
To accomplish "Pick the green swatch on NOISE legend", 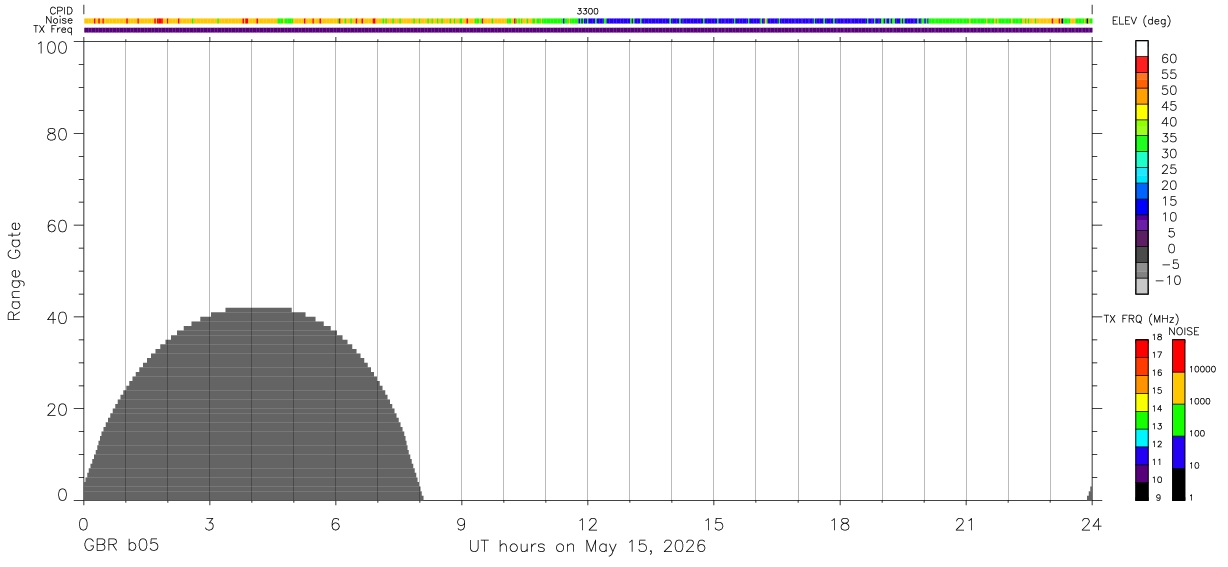I will tap(1178, 420).
